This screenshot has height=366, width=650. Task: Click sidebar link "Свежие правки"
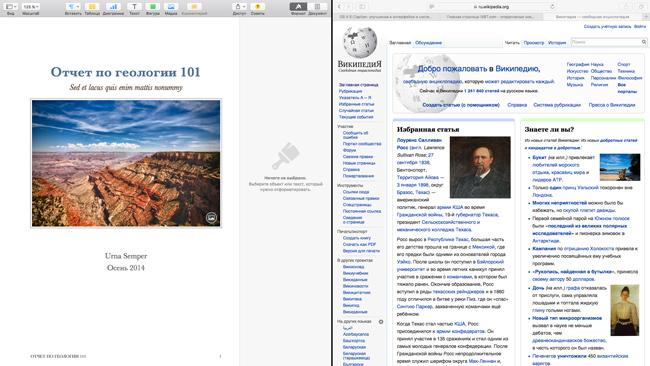click(358, 157)
